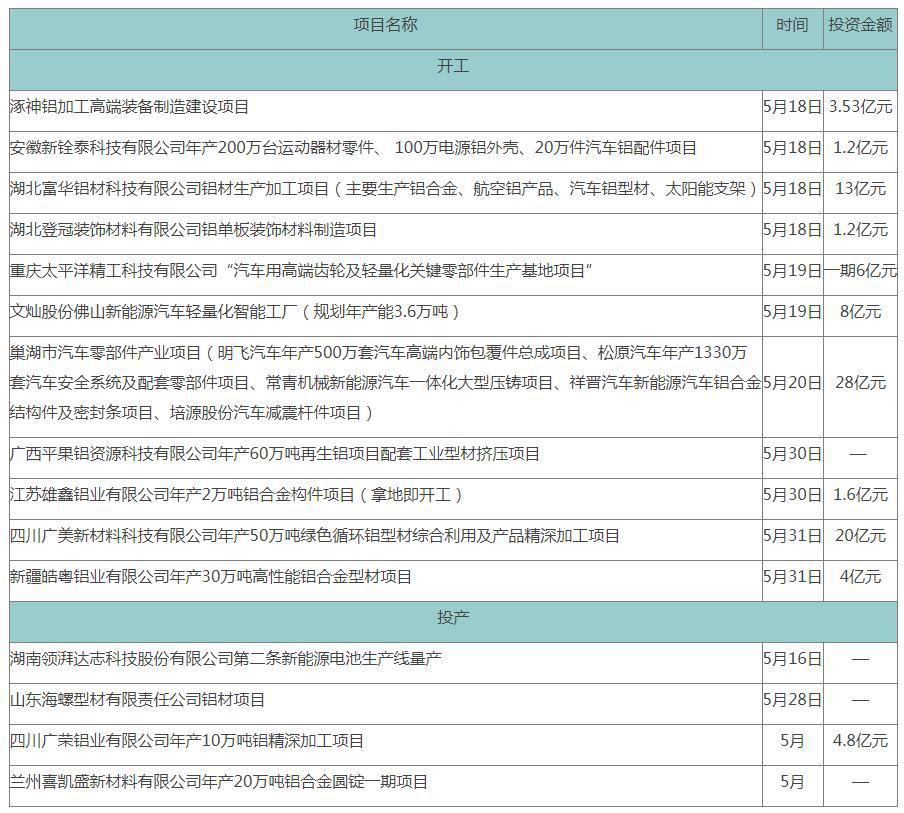904x813 pixels.
Task: Select 湖北登冠装饰材料有限公司 project name
Action: pyautogui.click(x=193, y=230)
